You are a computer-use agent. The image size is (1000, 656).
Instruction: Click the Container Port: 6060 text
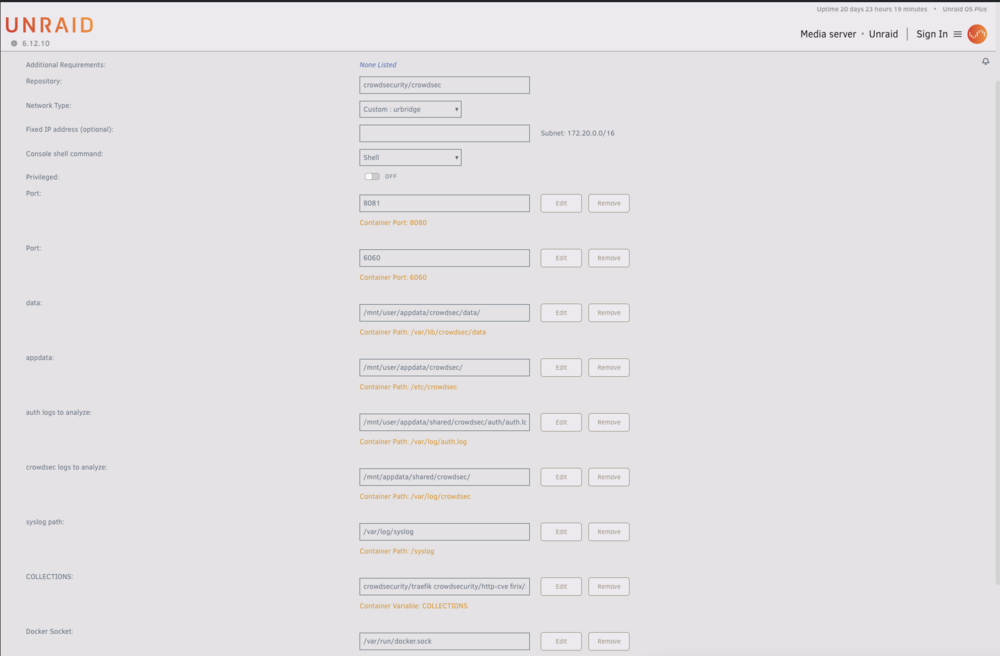tap(393, 277)
